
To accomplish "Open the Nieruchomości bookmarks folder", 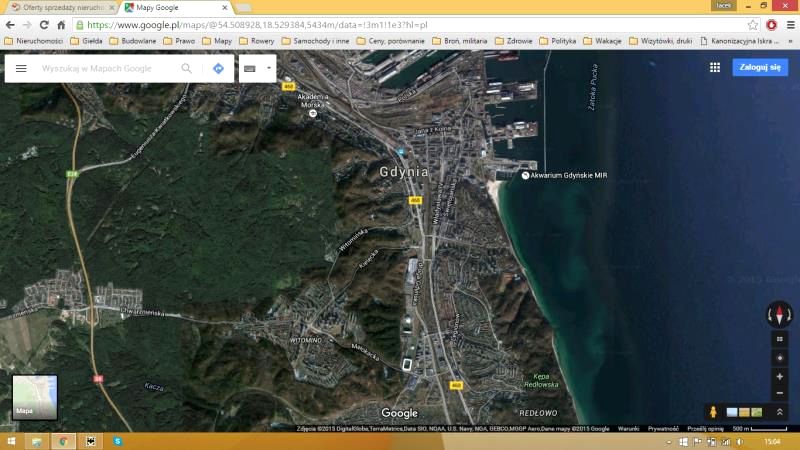I will [33, 41].
